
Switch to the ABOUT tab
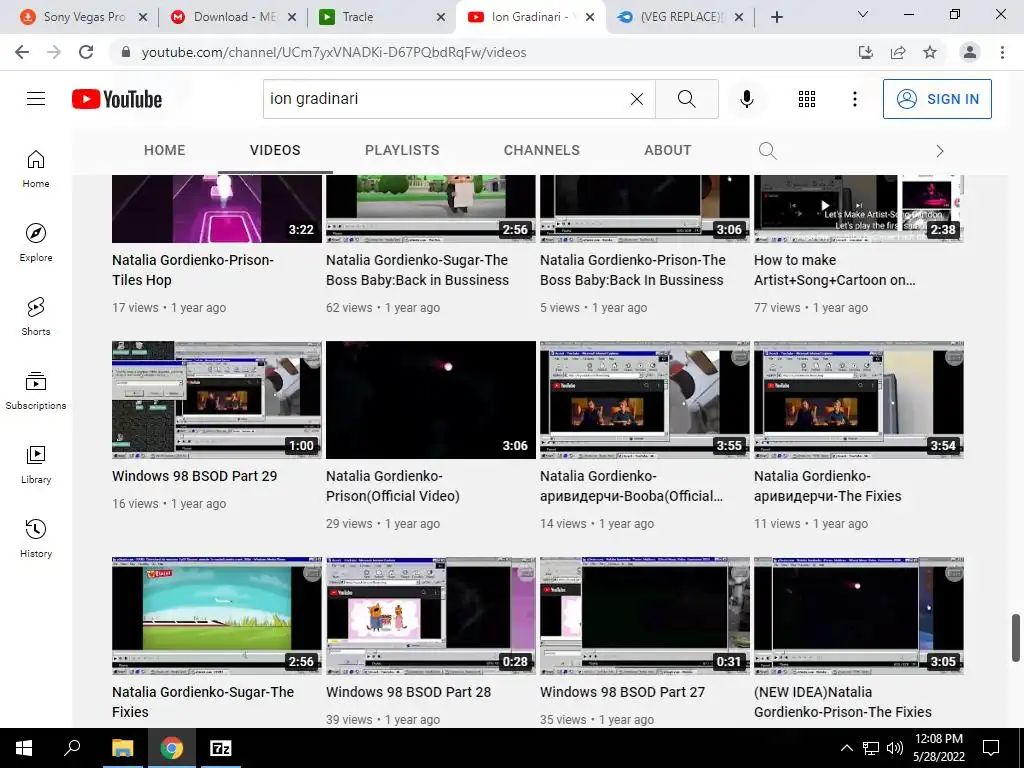tap(667, 150)
